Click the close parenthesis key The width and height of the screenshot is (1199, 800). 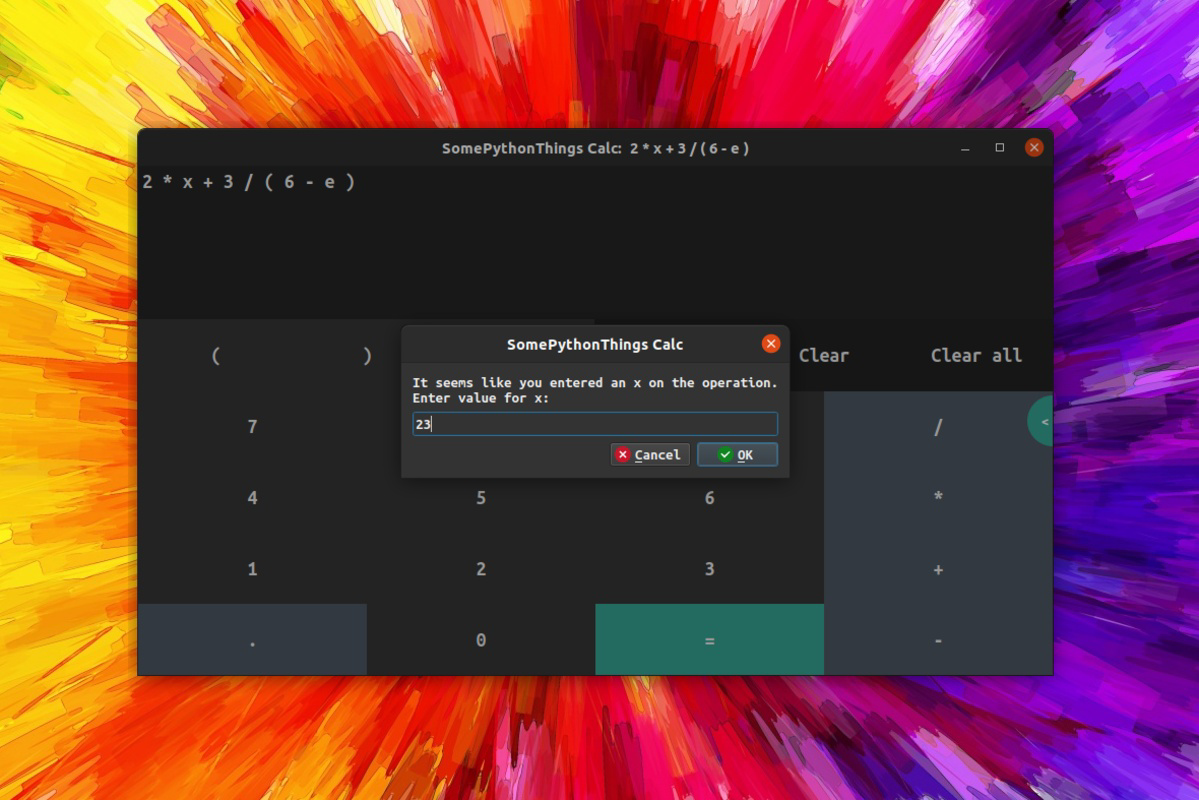367,356
